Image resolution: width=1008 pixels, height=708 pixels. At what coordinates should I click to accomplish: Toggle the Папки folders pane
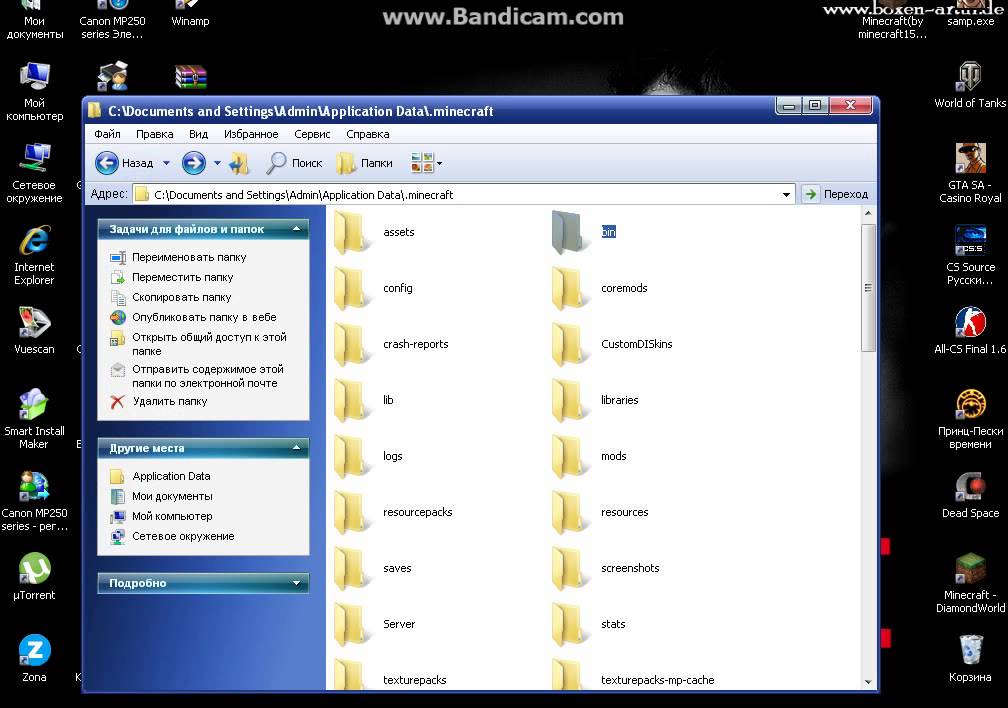(364, 163)
